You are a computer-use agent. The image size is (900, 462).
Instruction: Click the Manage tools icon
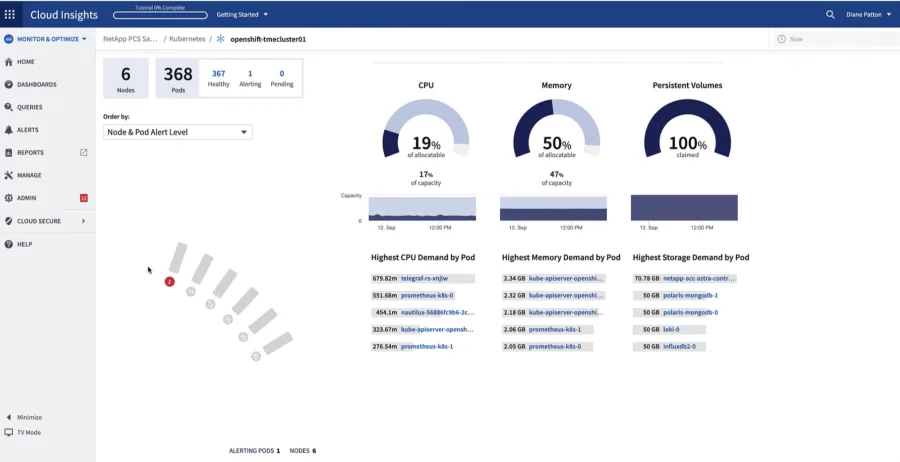tap(9, 175)
